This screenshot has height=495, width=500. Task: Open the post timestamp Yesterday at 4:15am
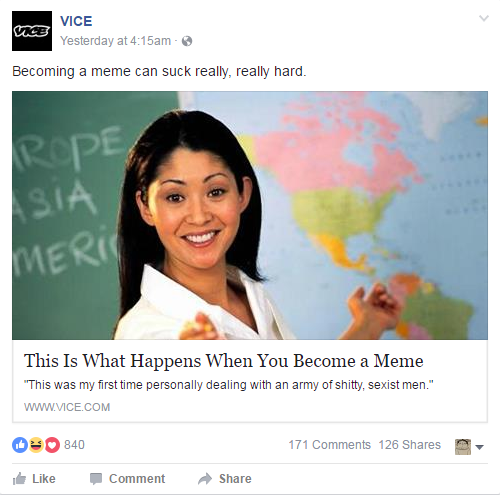(x=115, y=41)
